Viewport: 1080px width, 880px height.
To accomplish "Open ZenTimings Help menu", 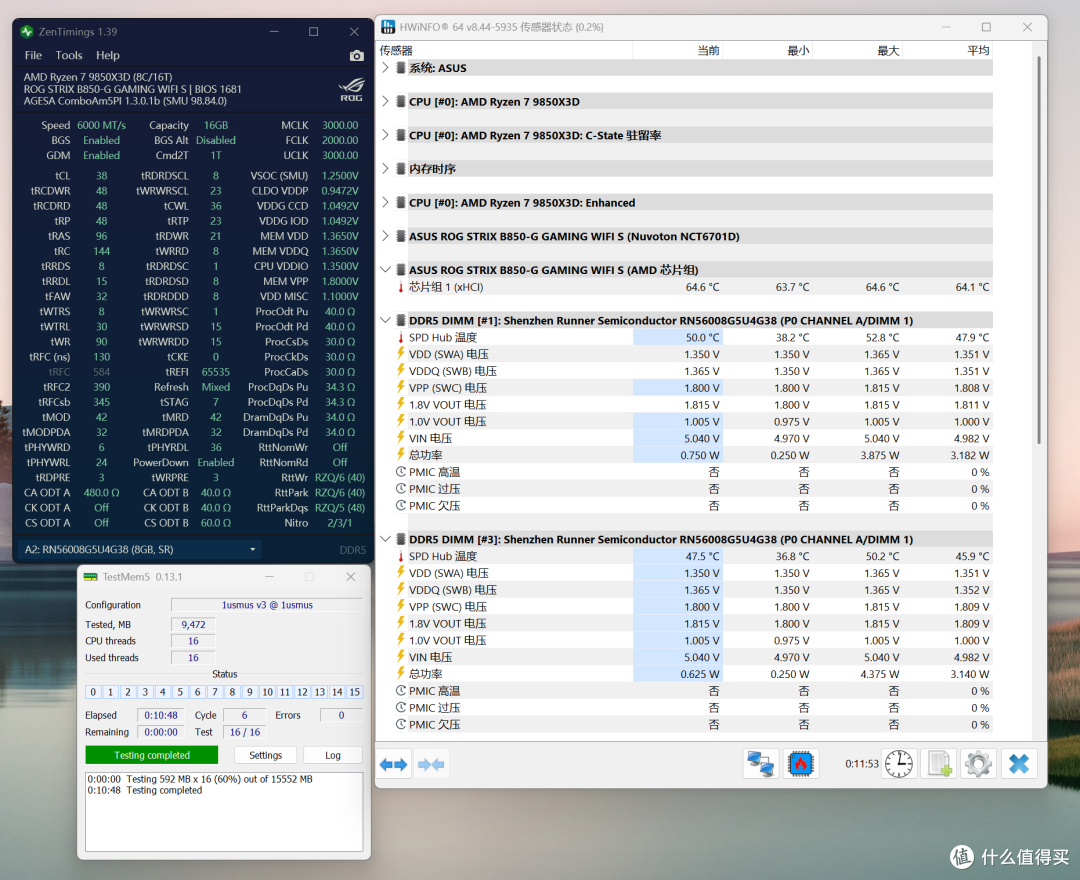I will coord(107,56).
